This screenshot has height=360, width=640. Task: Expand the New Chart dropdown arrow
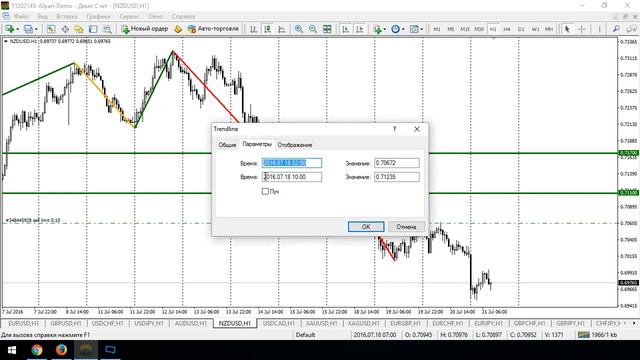[17, 29]
